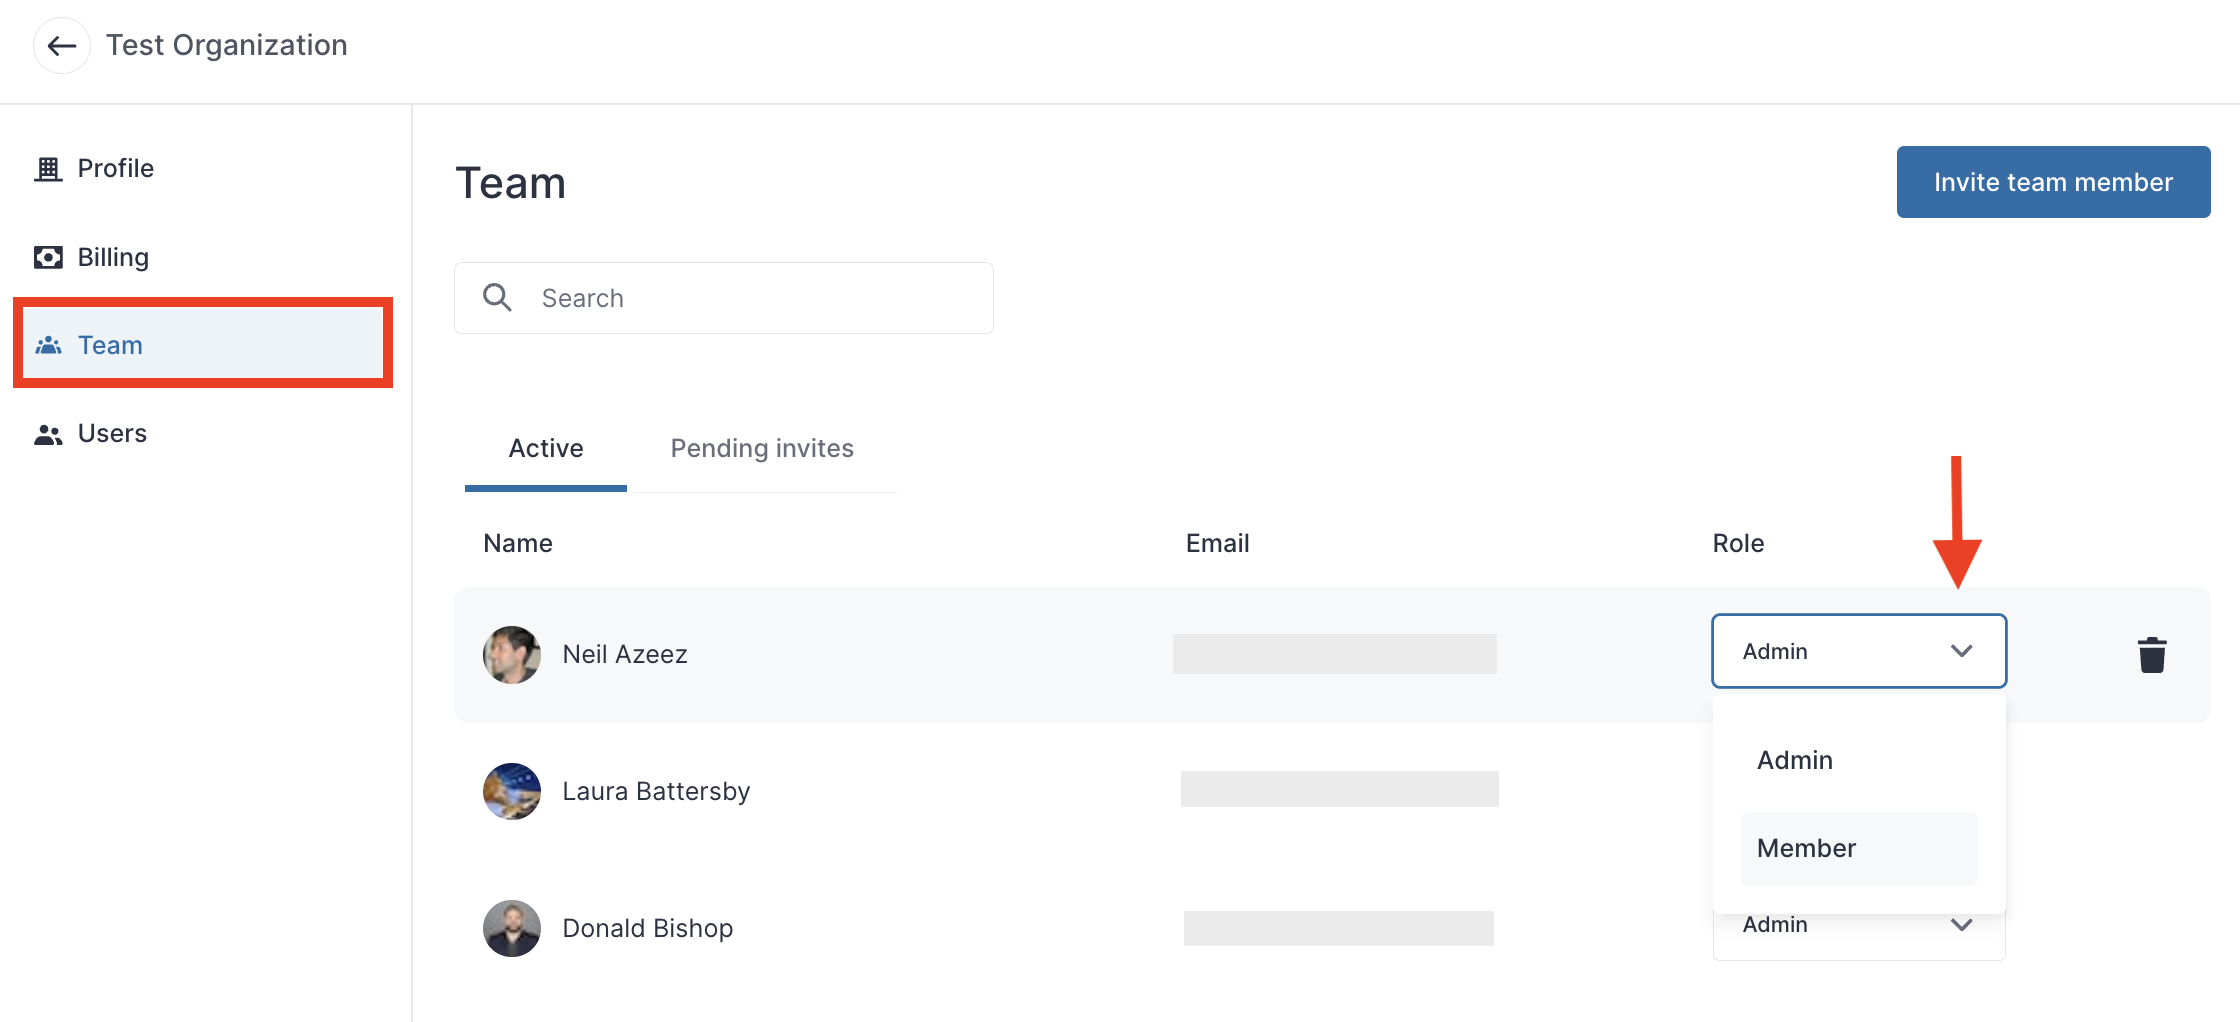Viewport: 2240px width, 1022px height.
Task: Delete Neil Azeez with trash icon
Action: [2152, 655]
